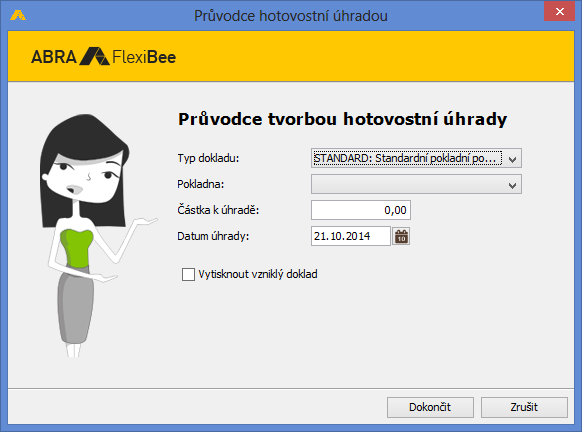Viewport: 582px width, 432px height.
Task: Open the empty Pokladna combo box
Action: (416, 184)
